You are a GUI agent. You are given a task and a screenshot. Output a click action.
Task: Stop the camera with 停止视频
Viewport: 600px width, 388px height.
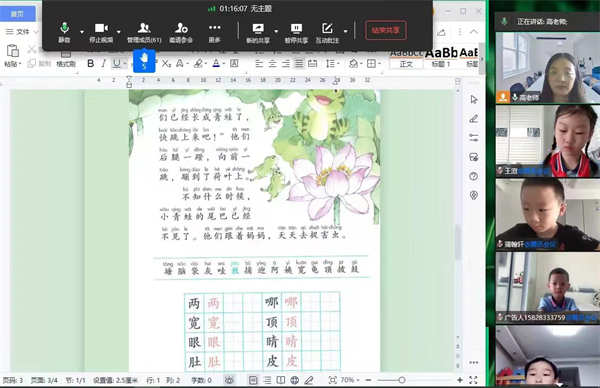pos(101,32)
